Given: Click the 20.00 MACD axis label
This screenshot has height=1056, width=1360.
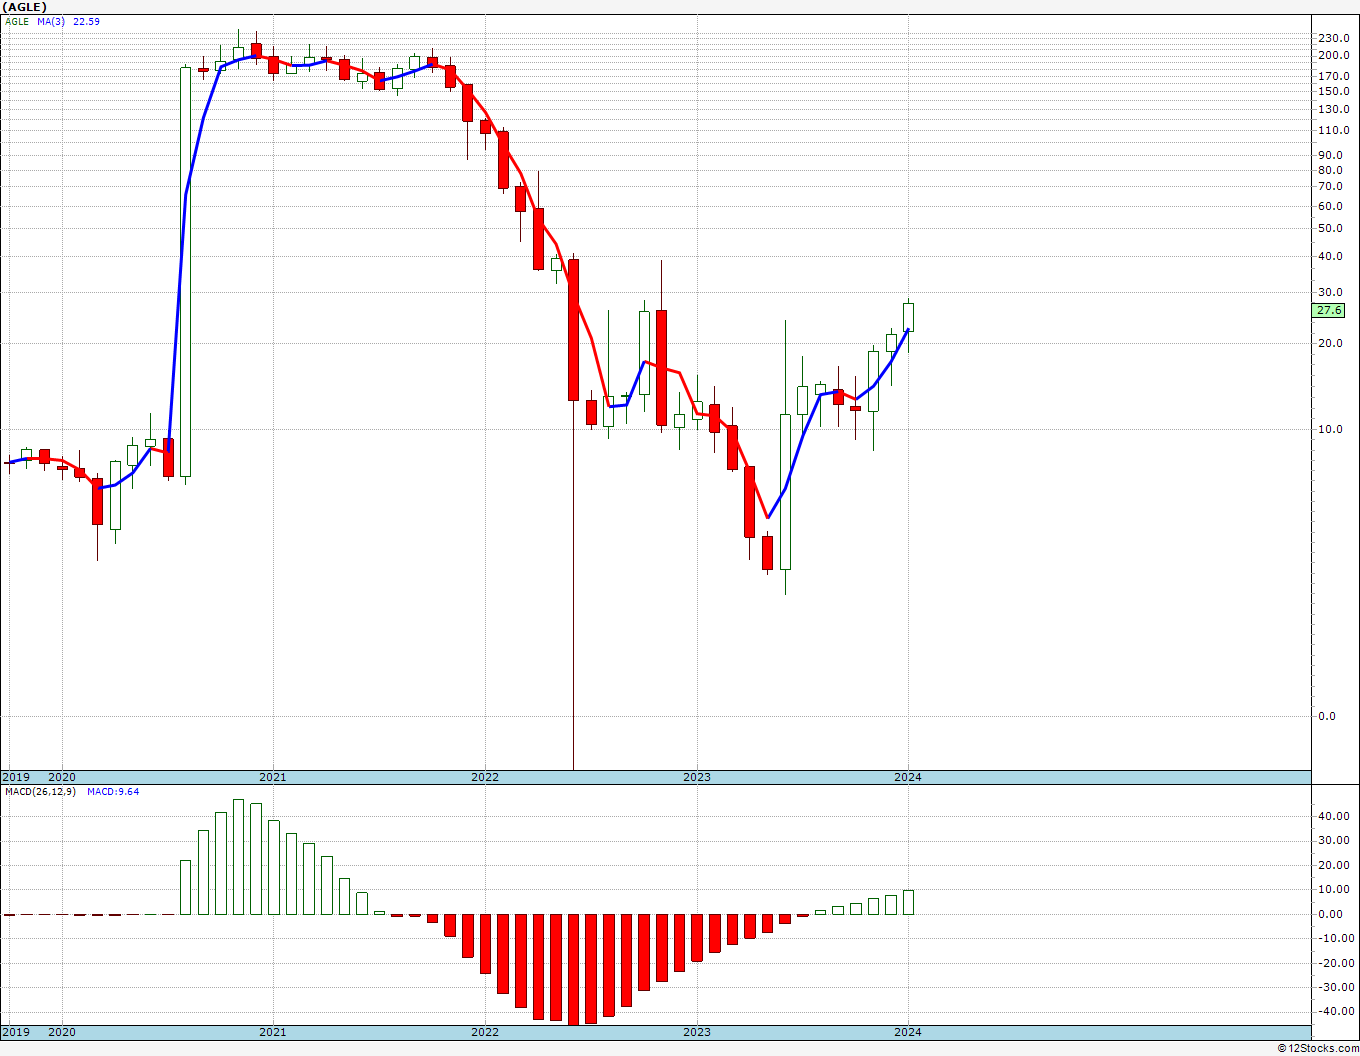Looking at the screenshot, I should pyautogui.click(x=1333, y=865).
